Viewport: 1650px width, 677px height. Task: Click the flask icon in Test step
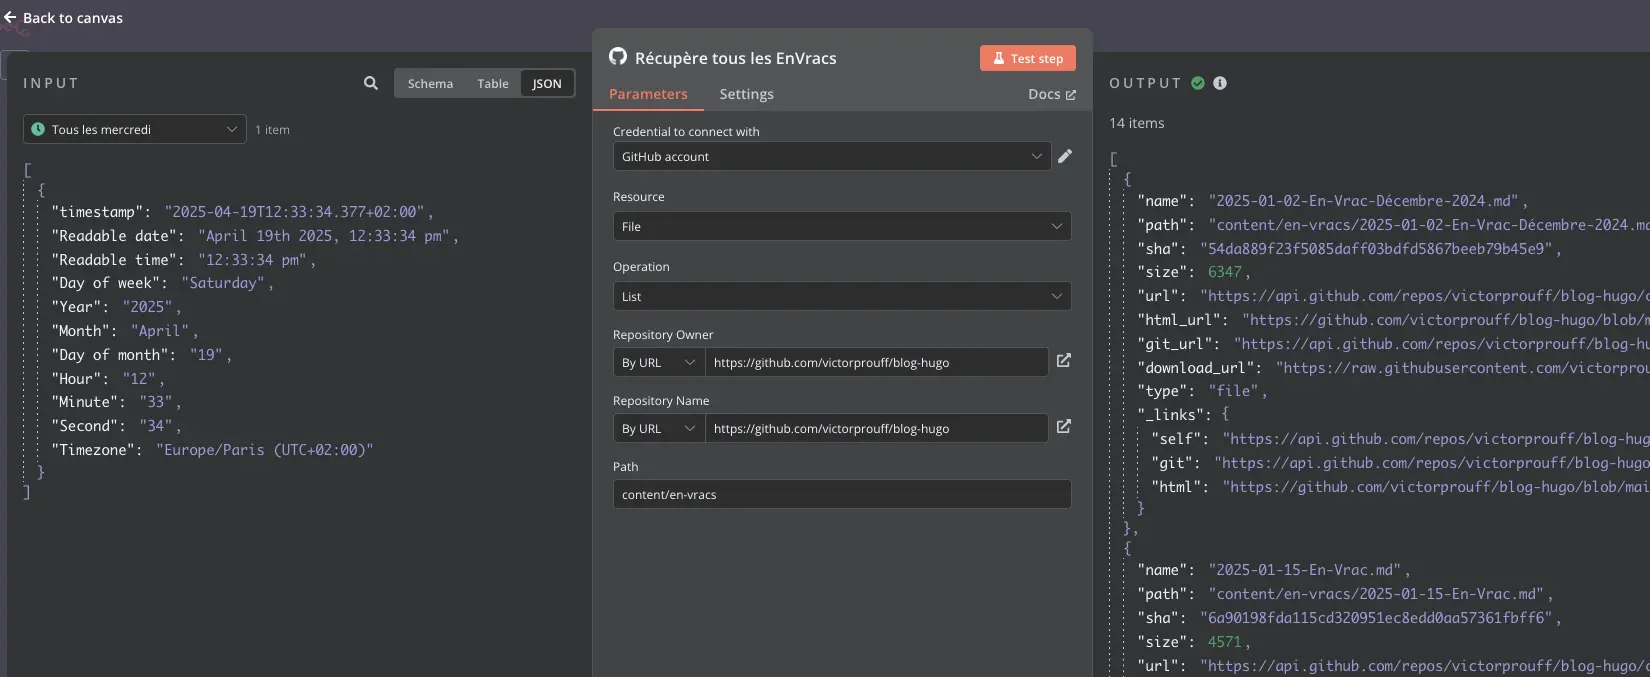[x=998, y=58]
